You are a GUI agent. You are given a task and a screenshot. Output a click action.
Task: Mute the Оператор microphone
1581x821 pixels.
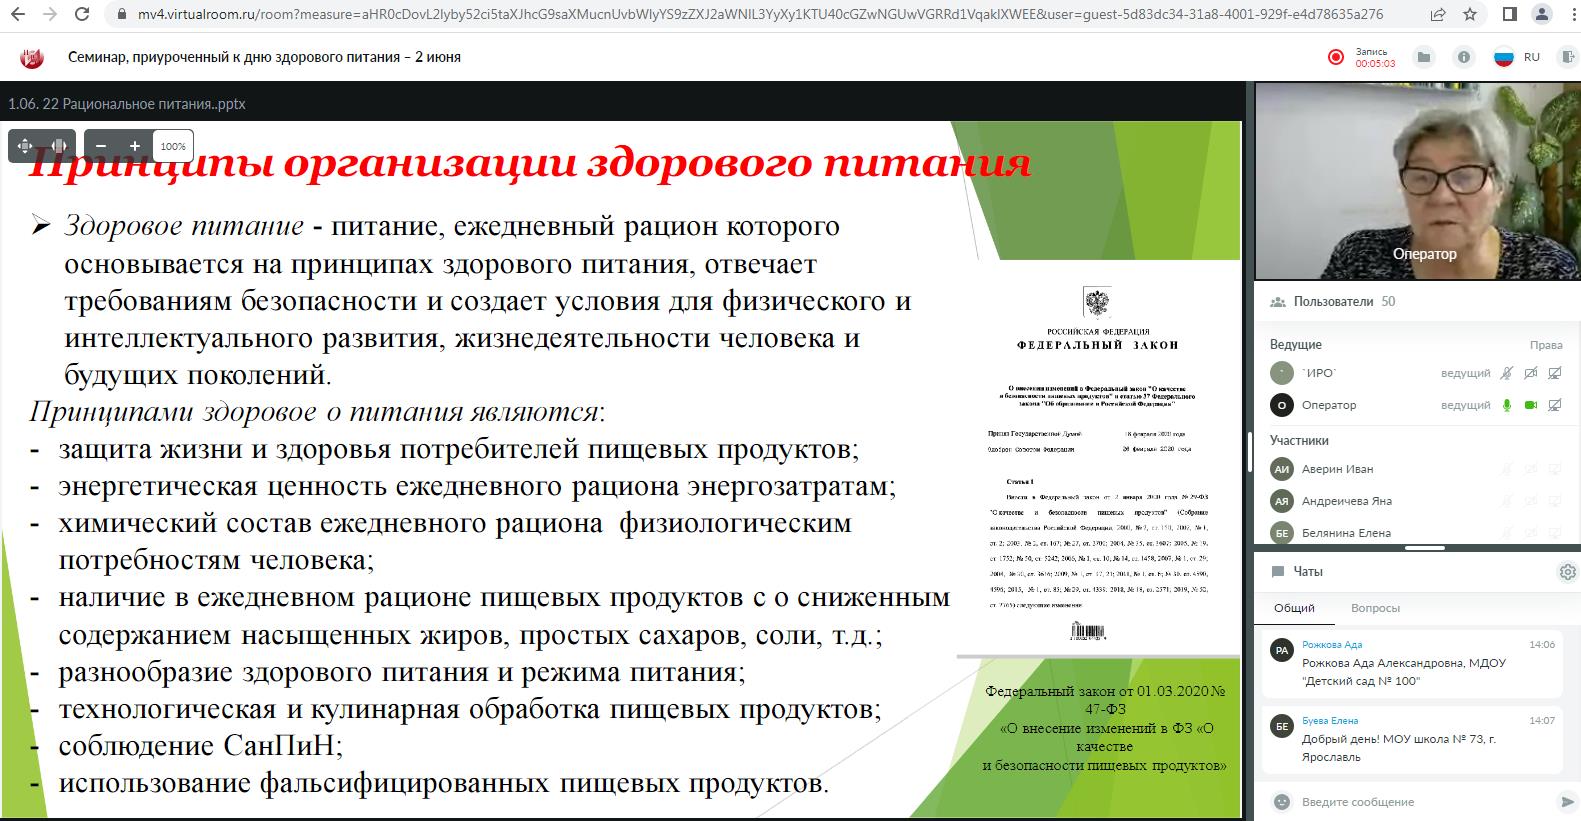pyautogui.click(x=1506, y=405)
